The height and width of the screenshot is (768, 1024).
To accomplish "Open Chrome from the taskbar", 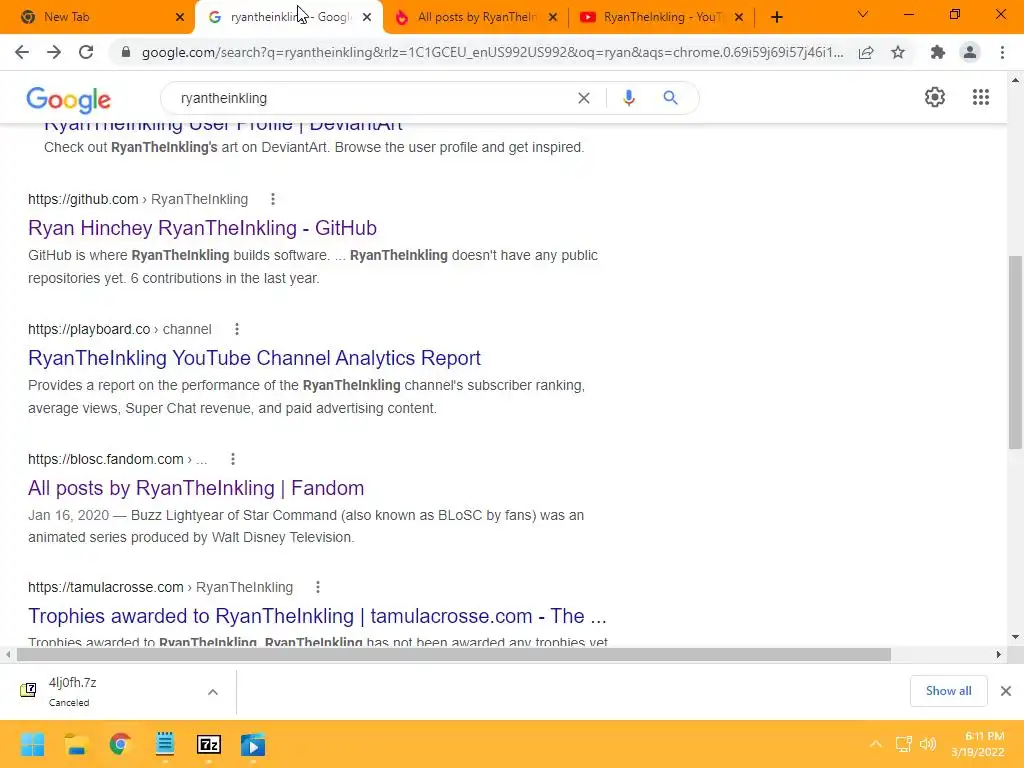I will point(120,744).
